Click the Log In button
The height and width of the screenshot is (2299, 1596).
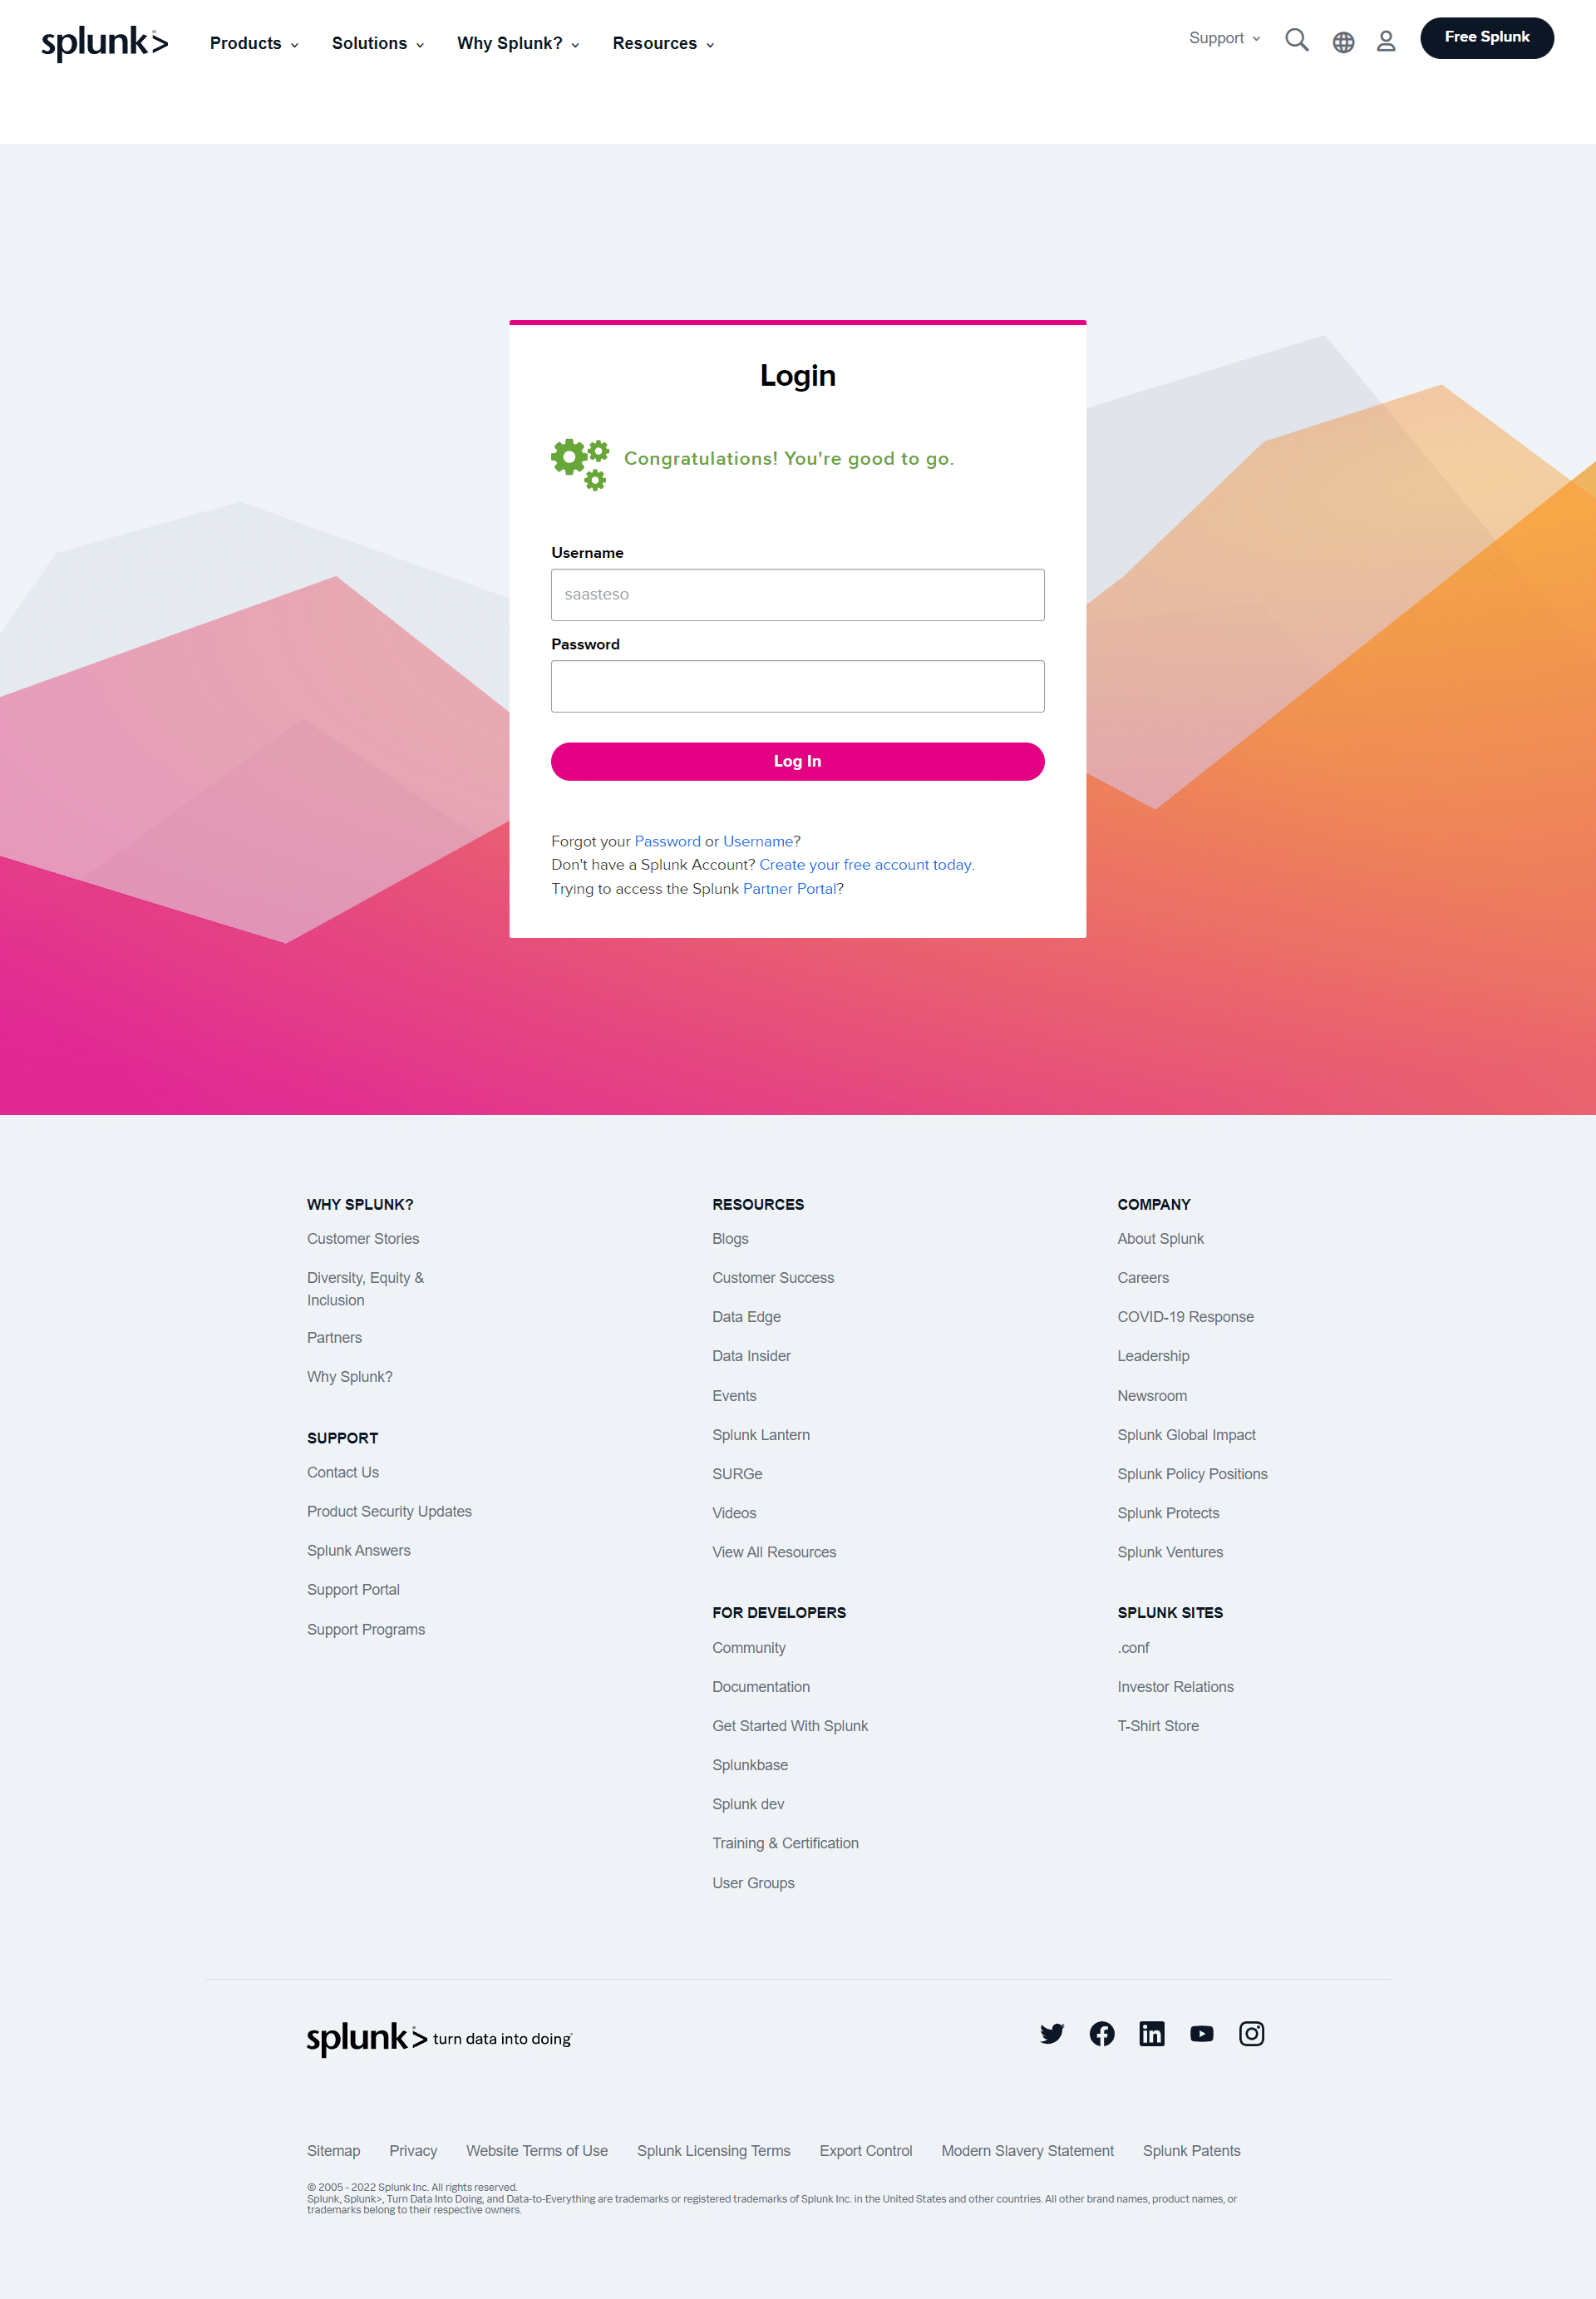[x=797, y=761]
